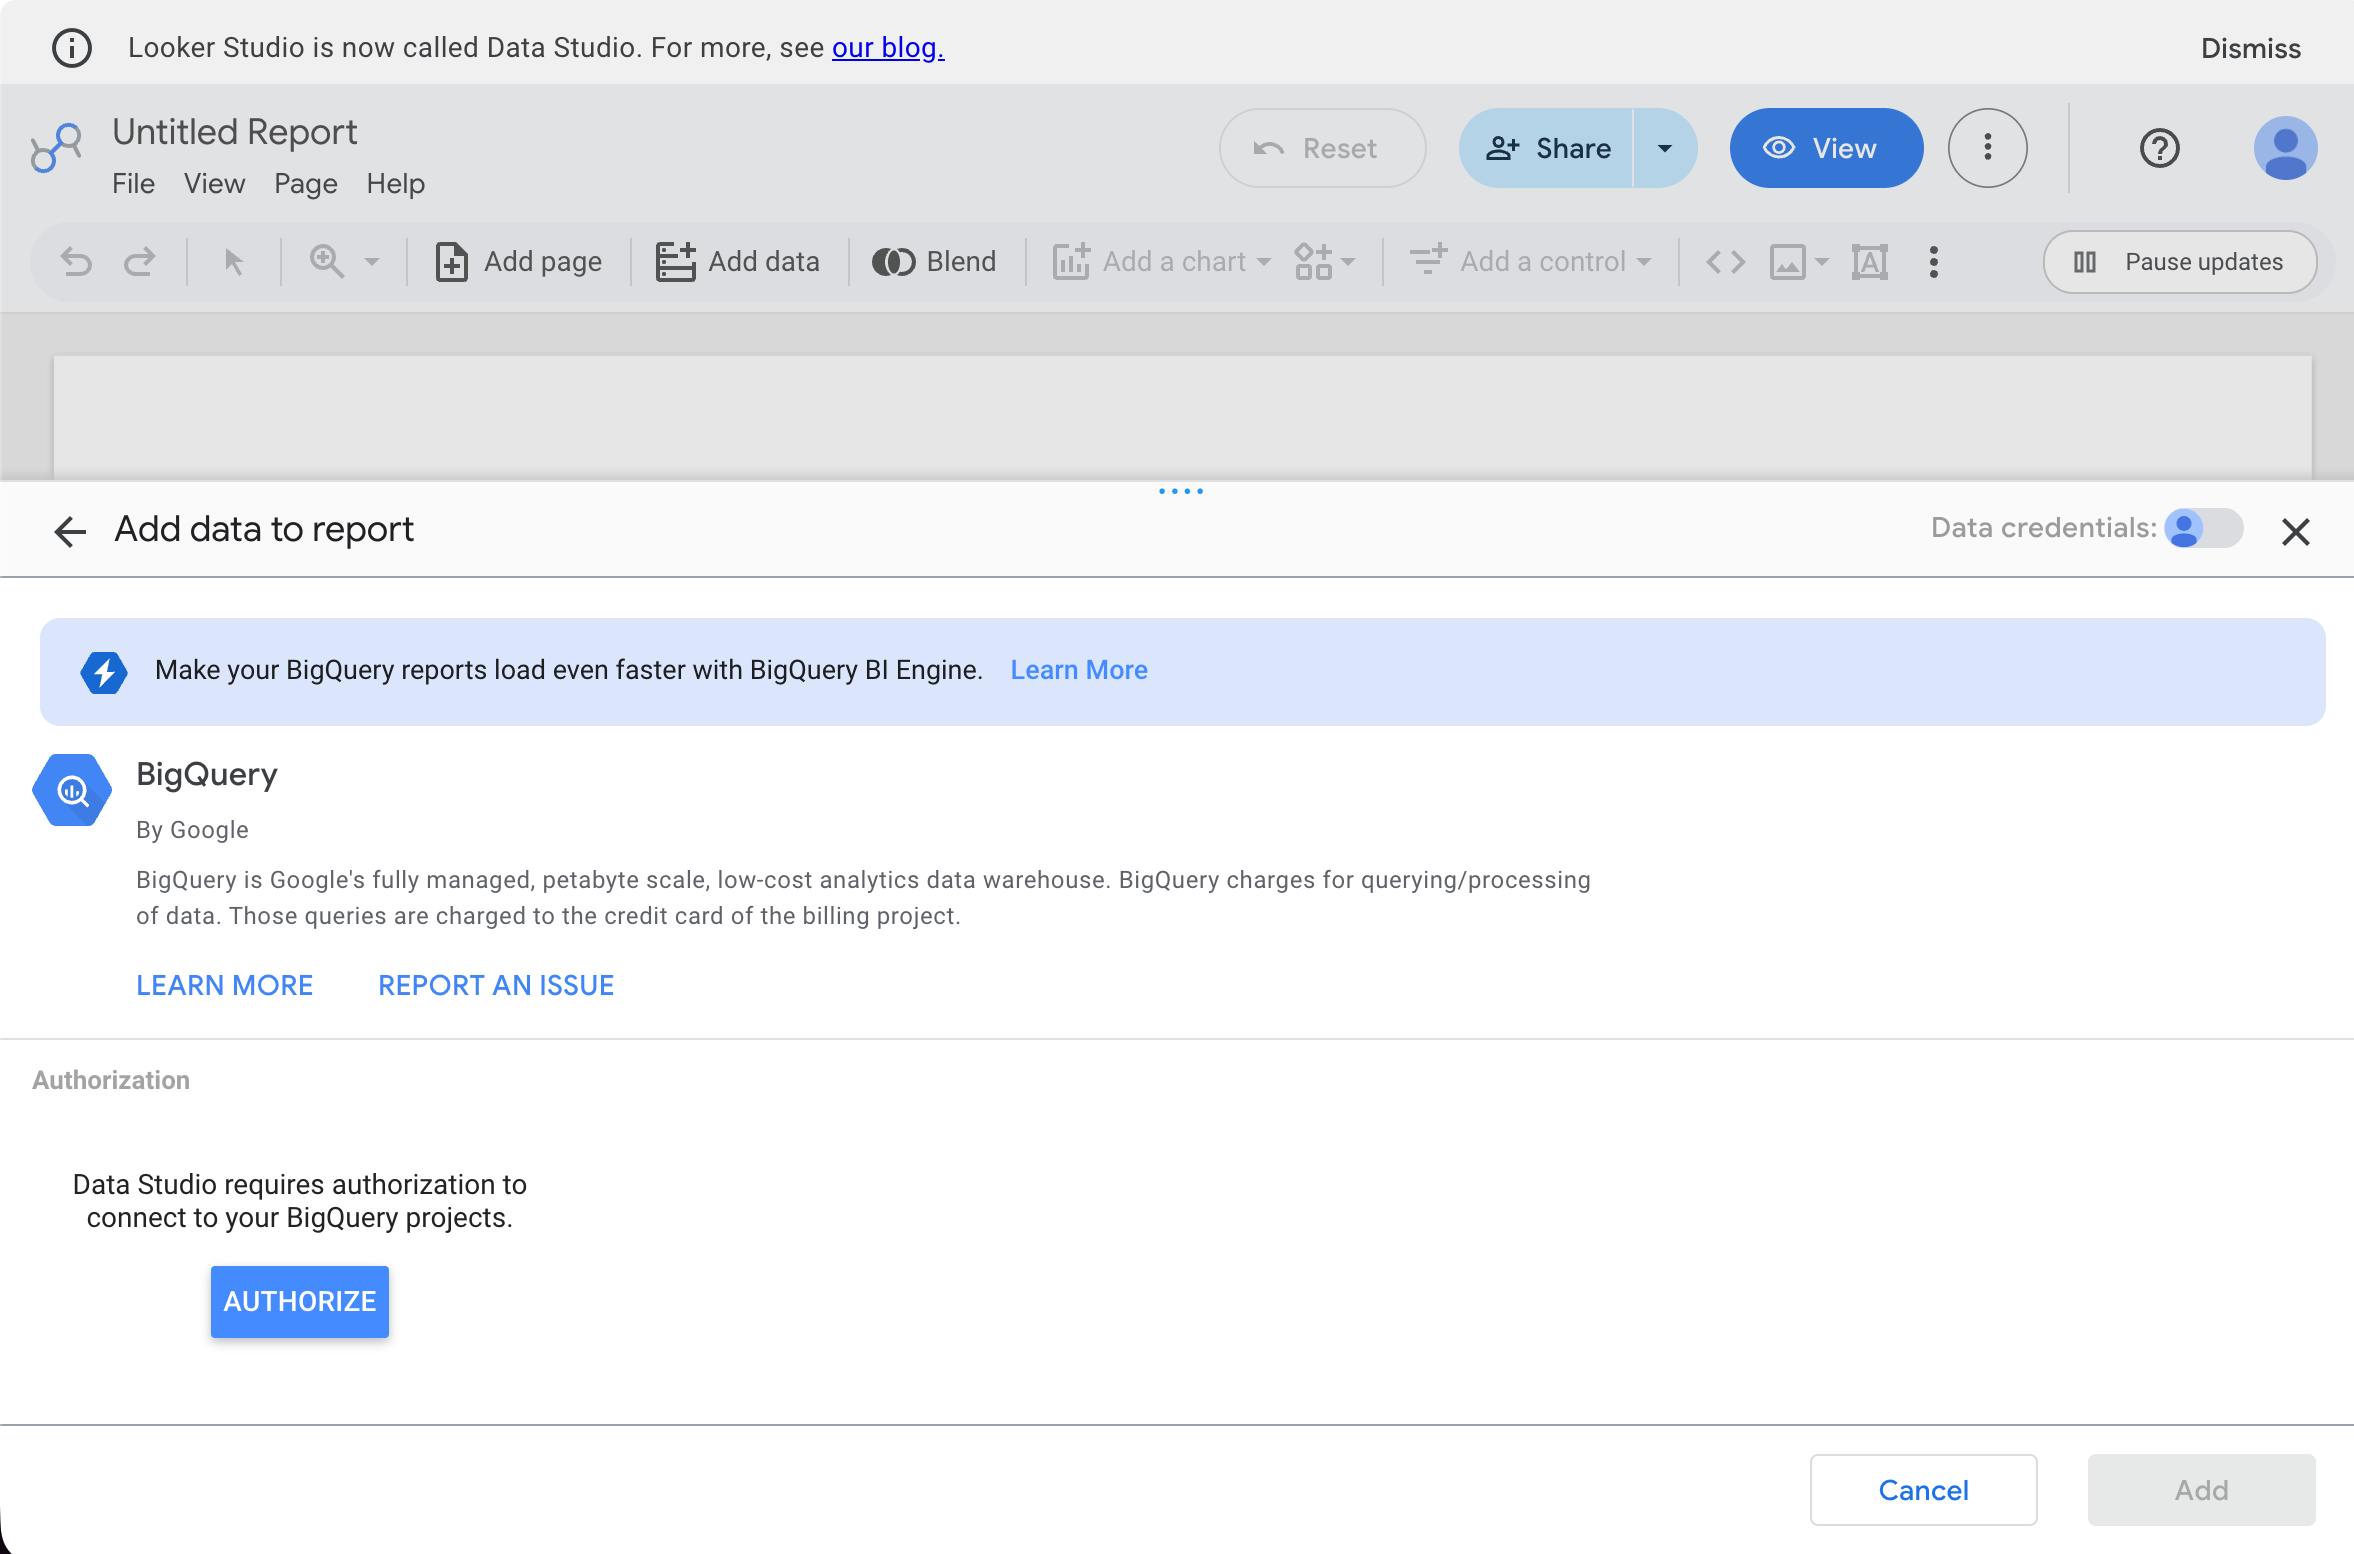The width and height of the screenshot is (2354, 1554).
Task: Open the help question mark icon
Action: (x=2159, y=148)
